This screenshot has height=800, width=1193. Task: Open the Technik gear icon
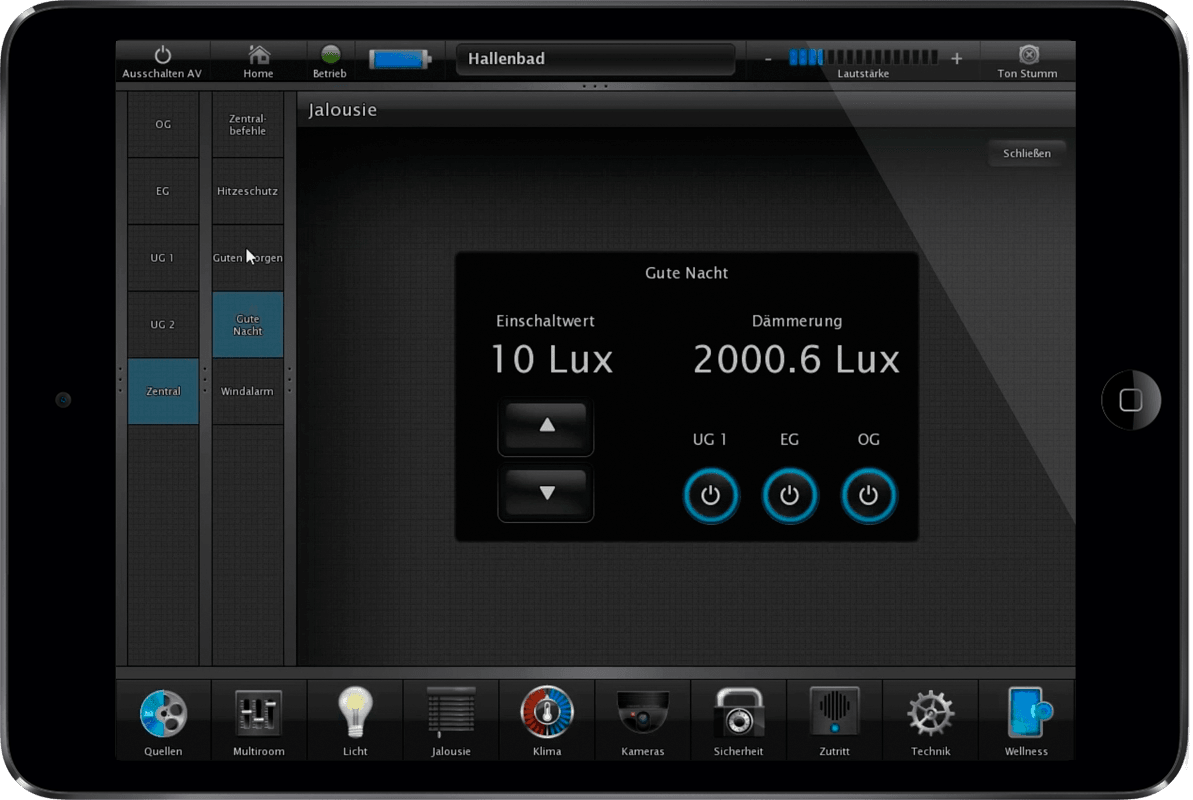tap(930, 714)
